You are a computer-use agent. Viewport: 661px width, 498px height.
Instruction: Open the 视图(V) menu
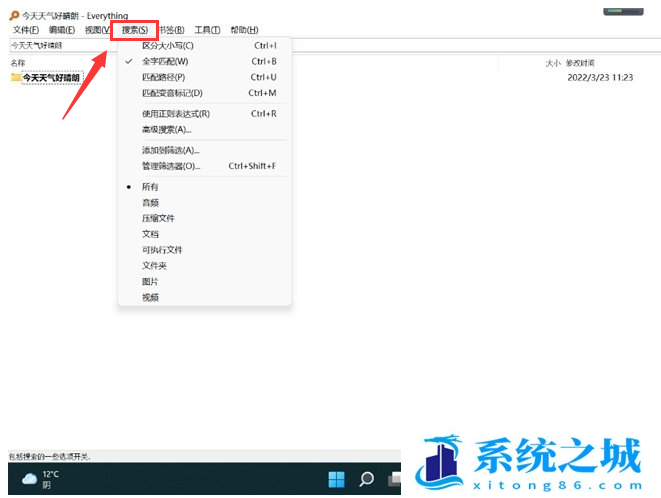pyautogui.click(x=97, y=30)
